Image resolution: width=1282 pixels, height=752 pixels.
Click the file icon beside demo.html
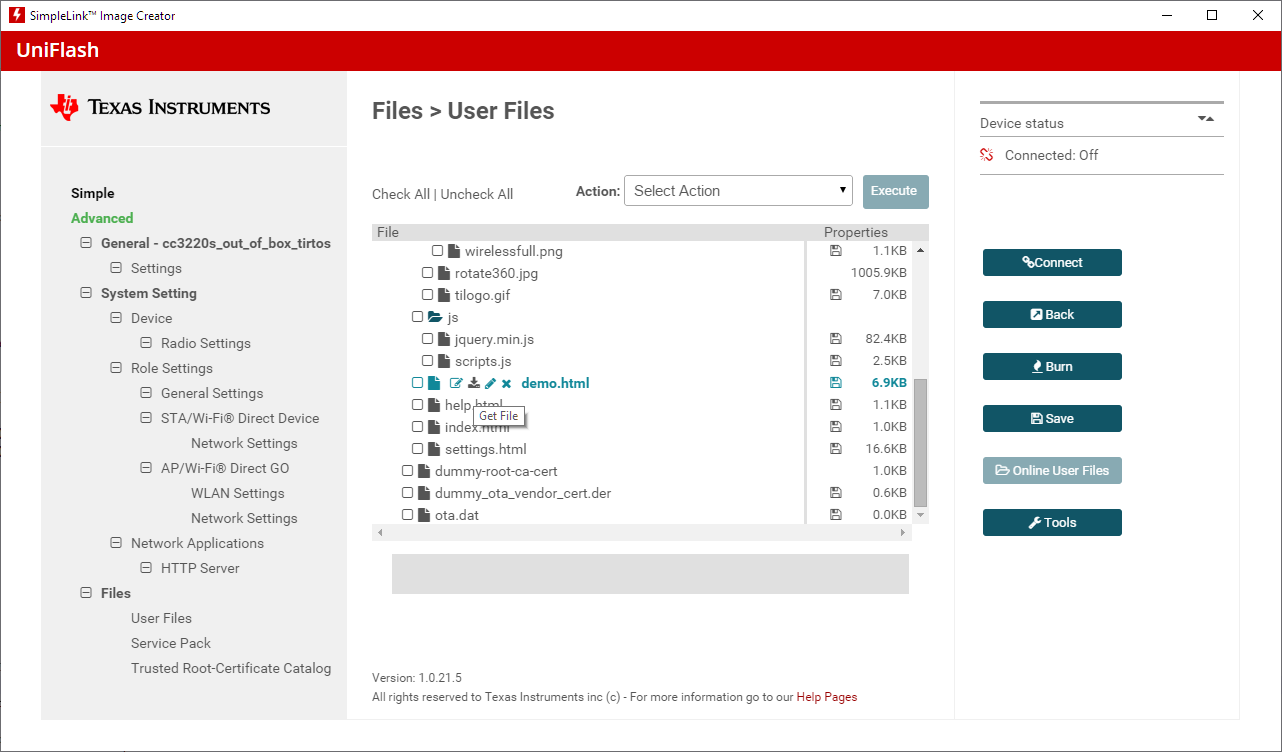tap(434, 383)
